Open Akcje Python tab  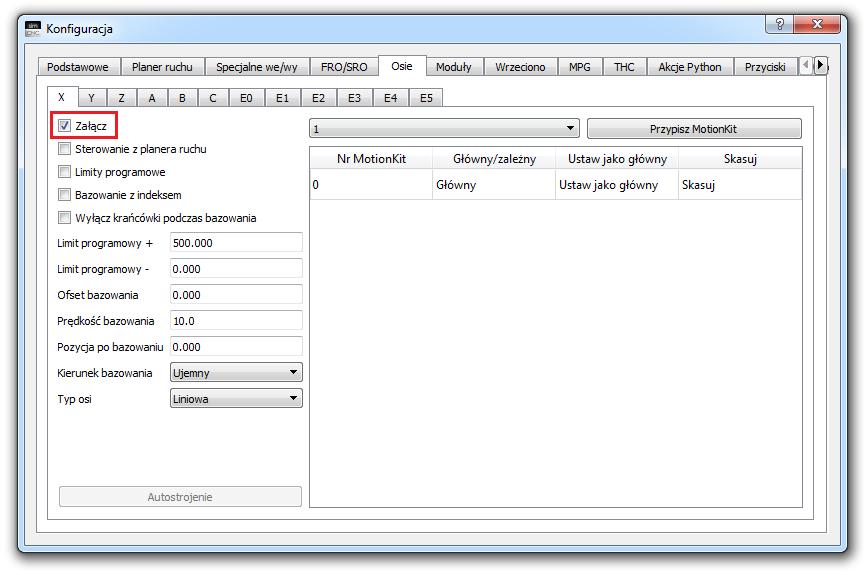(690, 67)
